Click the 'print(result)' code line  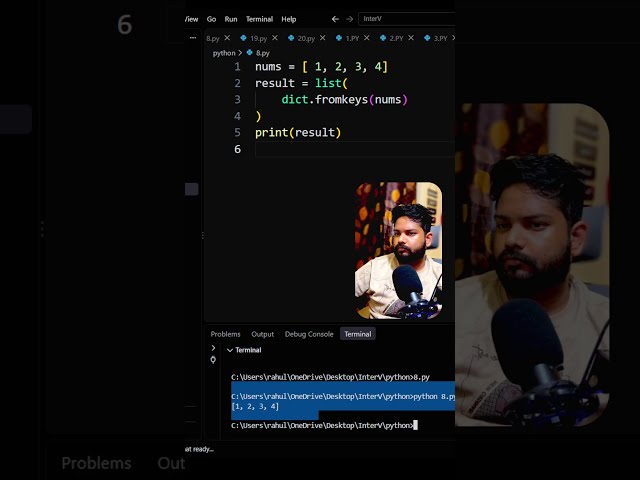click(298, 133)
